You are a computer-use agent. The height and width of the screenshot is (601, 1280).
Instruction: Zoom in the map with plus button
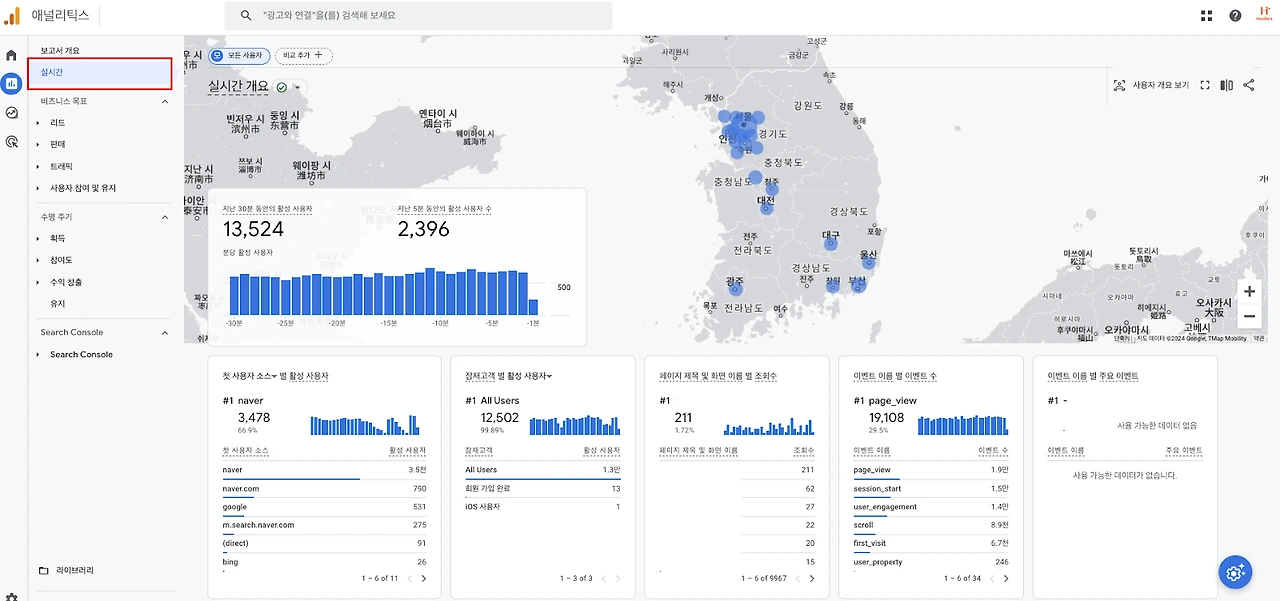tap(1249, 292)
